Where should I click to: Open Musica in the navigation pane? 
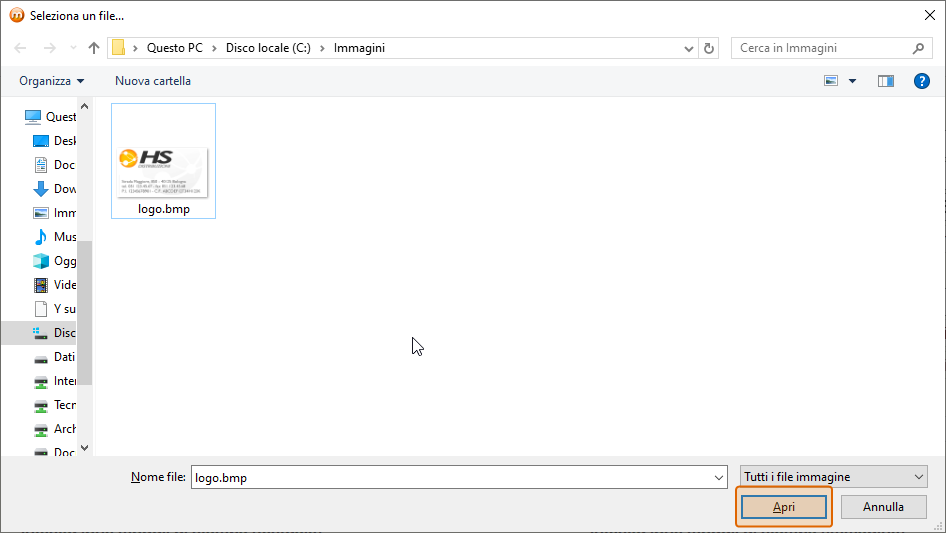coord(54,237)
